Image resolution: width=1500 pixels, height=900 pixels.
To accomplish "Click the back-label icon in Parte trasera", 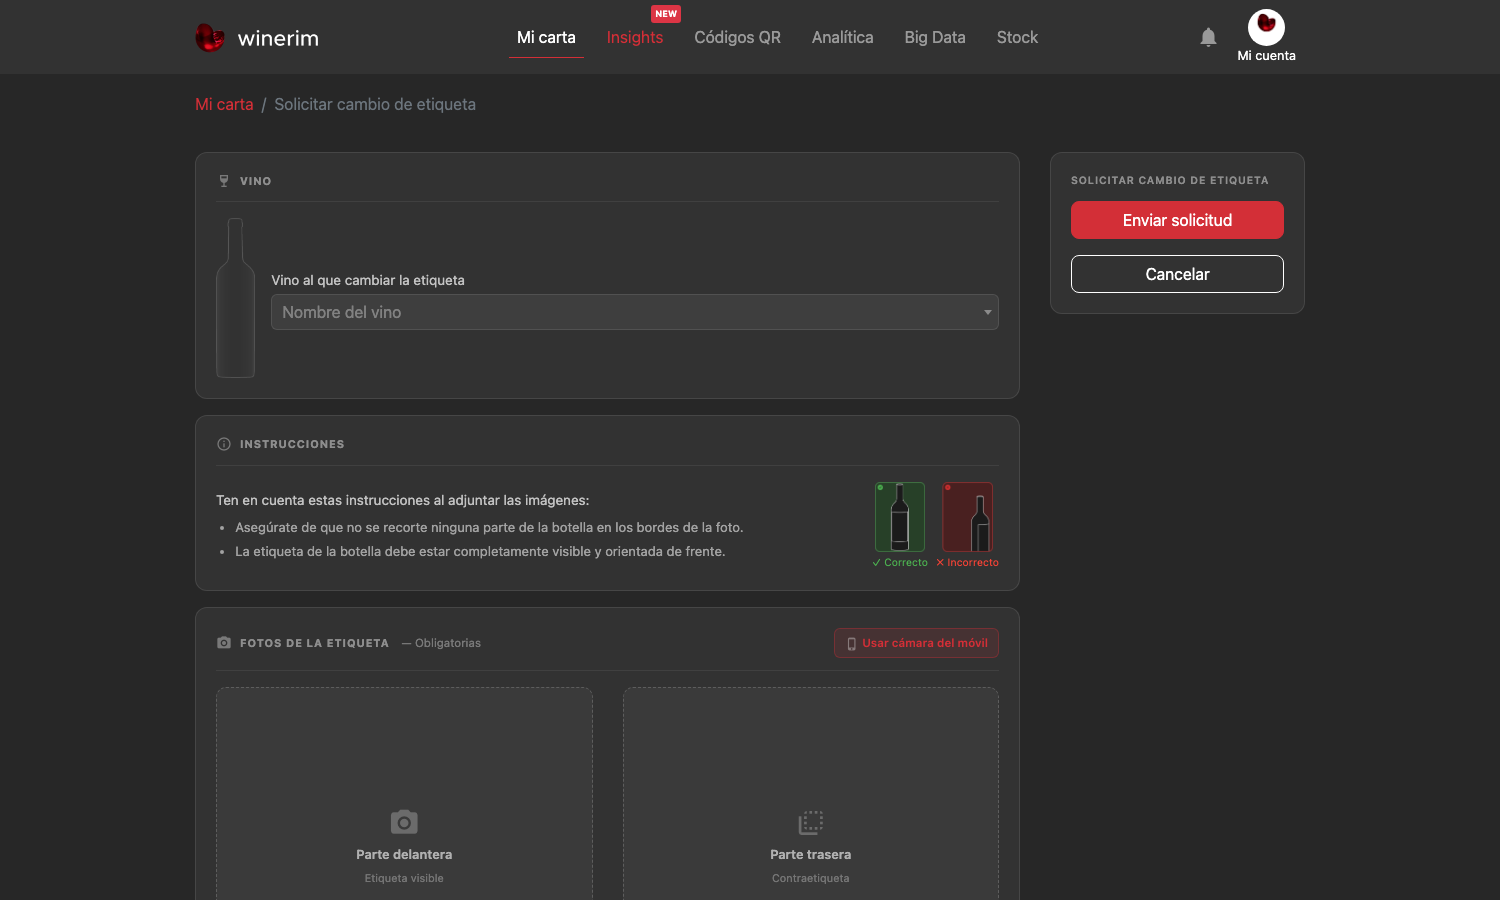I will [811, 822].
